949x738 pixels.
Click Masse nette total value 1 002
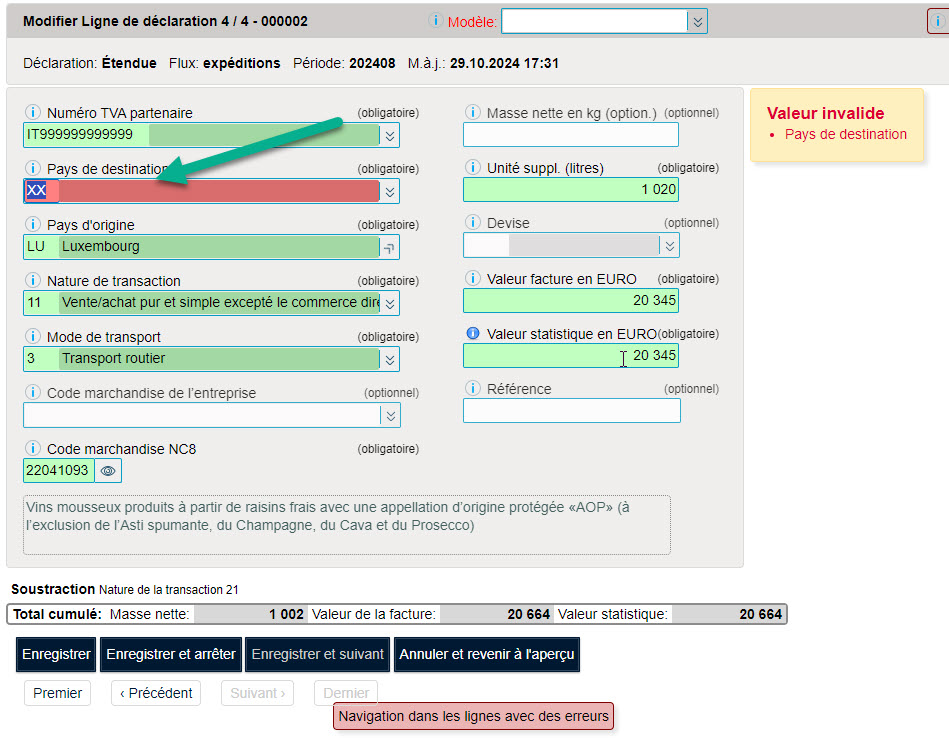(x=286, y=614)
